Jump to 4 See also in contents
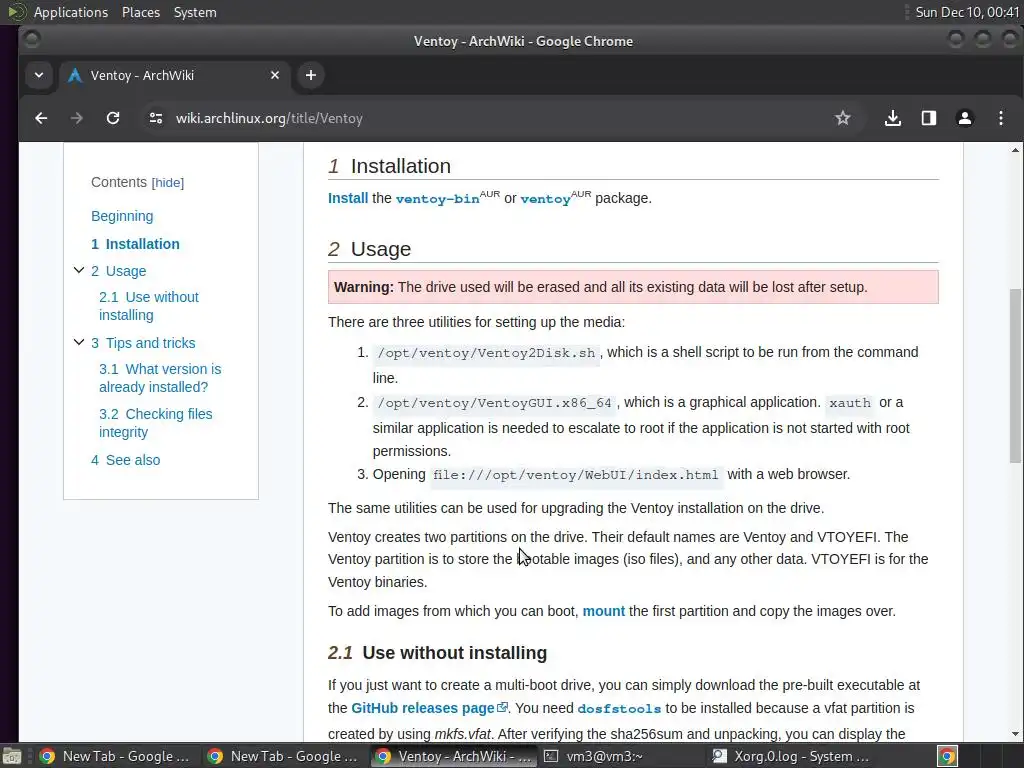 (x=125, y=460)
